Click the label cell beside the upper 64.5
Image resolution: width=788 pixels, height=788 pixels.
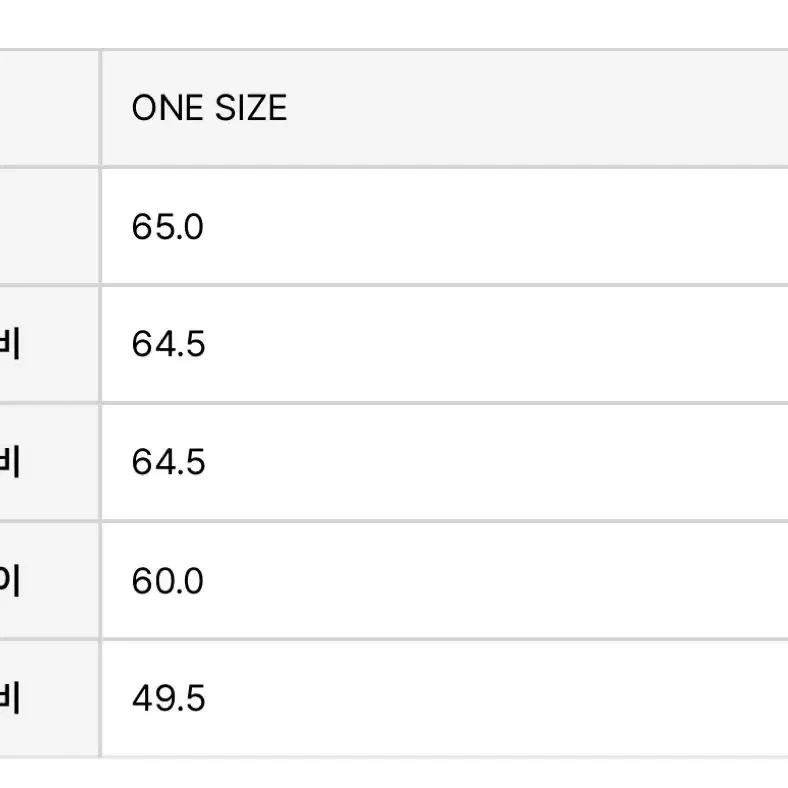[49, 344]
